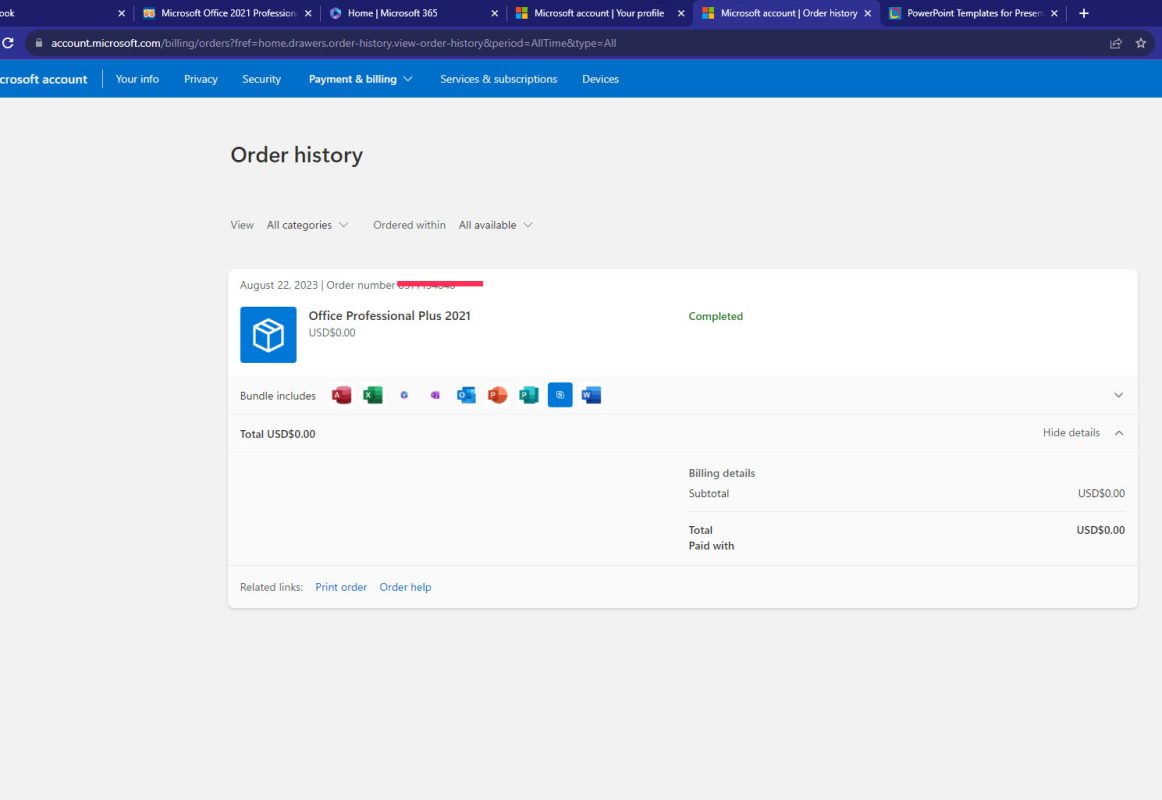The image size is (1162, 800).
Task: Click the share page icon in address bar
Action: coord(1115,43)
